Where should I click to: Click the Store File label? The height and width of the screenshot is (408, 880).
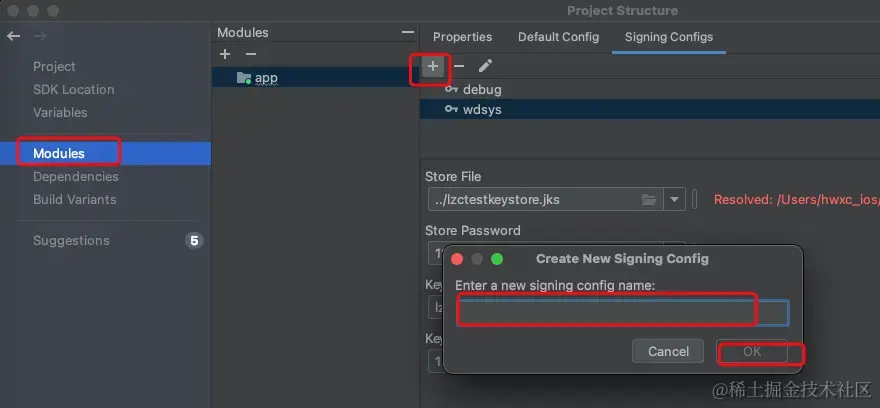coord(453,176)
